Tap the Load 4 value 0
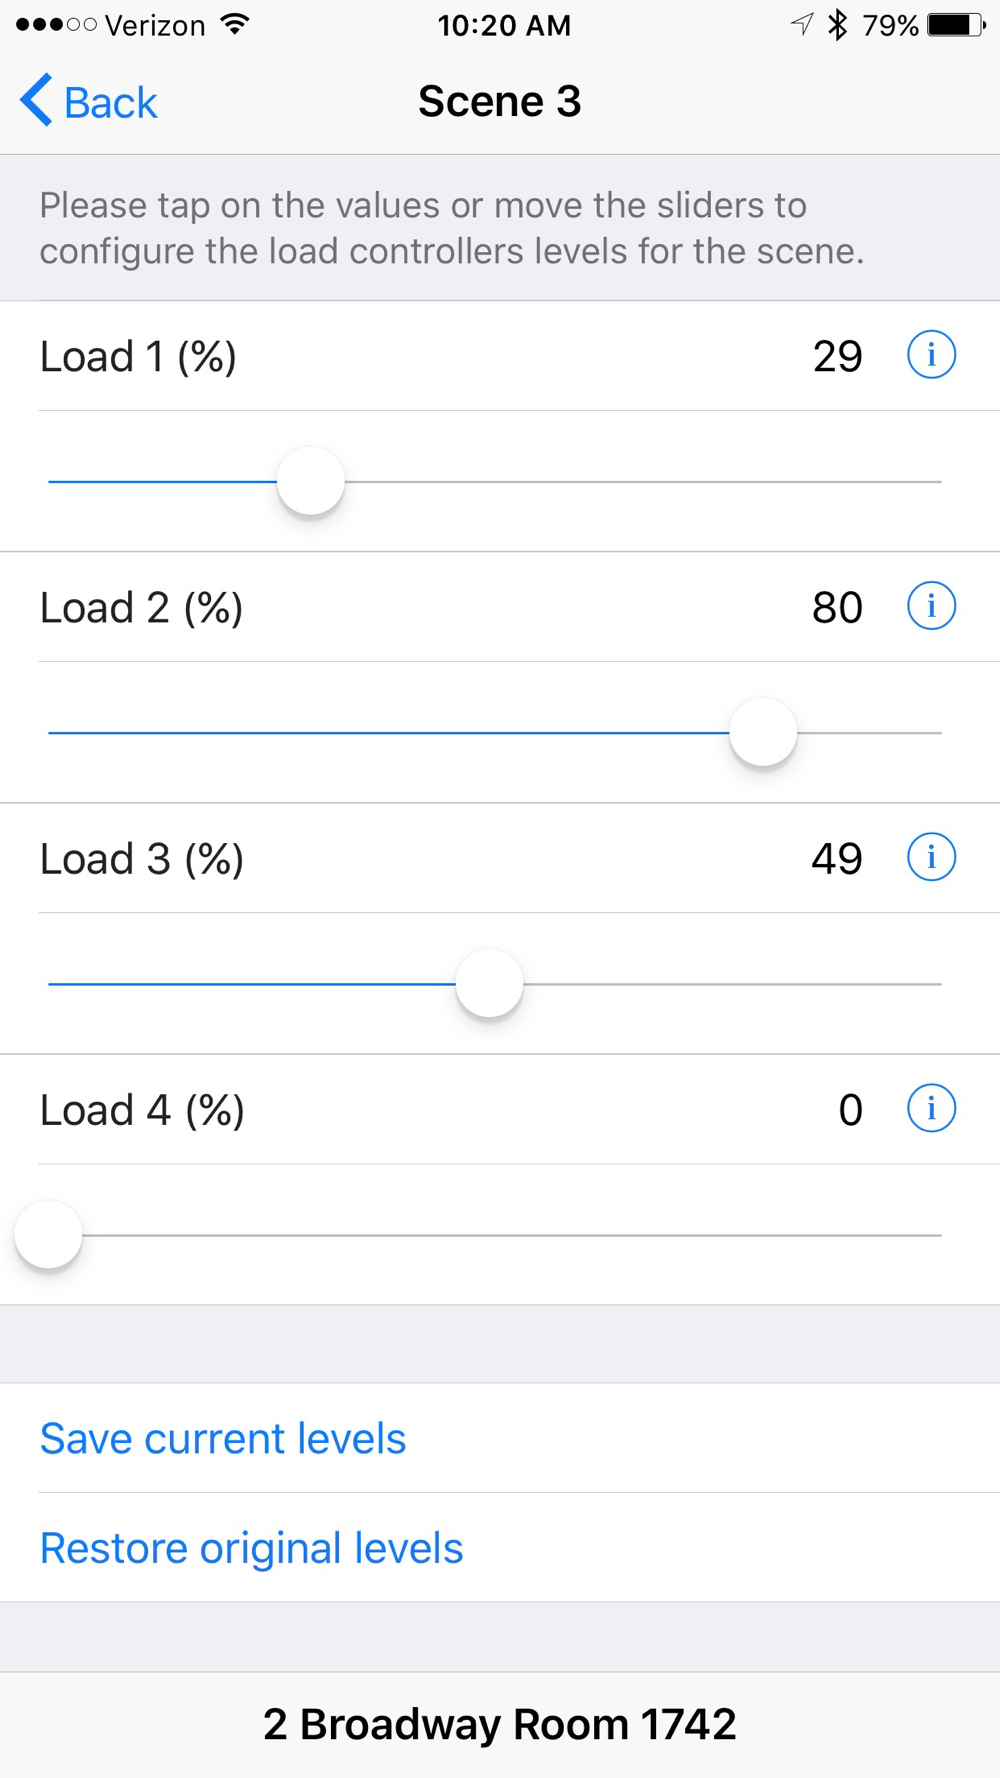Image resolution: width=1000 pixels, height=1778 pixels. point(850,1109)
